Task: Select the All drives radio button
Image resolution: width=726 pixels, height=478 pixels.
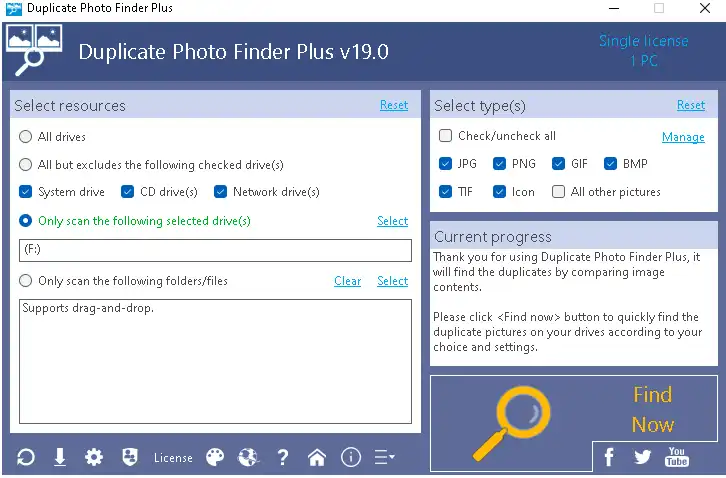Action: click(26, 137)
